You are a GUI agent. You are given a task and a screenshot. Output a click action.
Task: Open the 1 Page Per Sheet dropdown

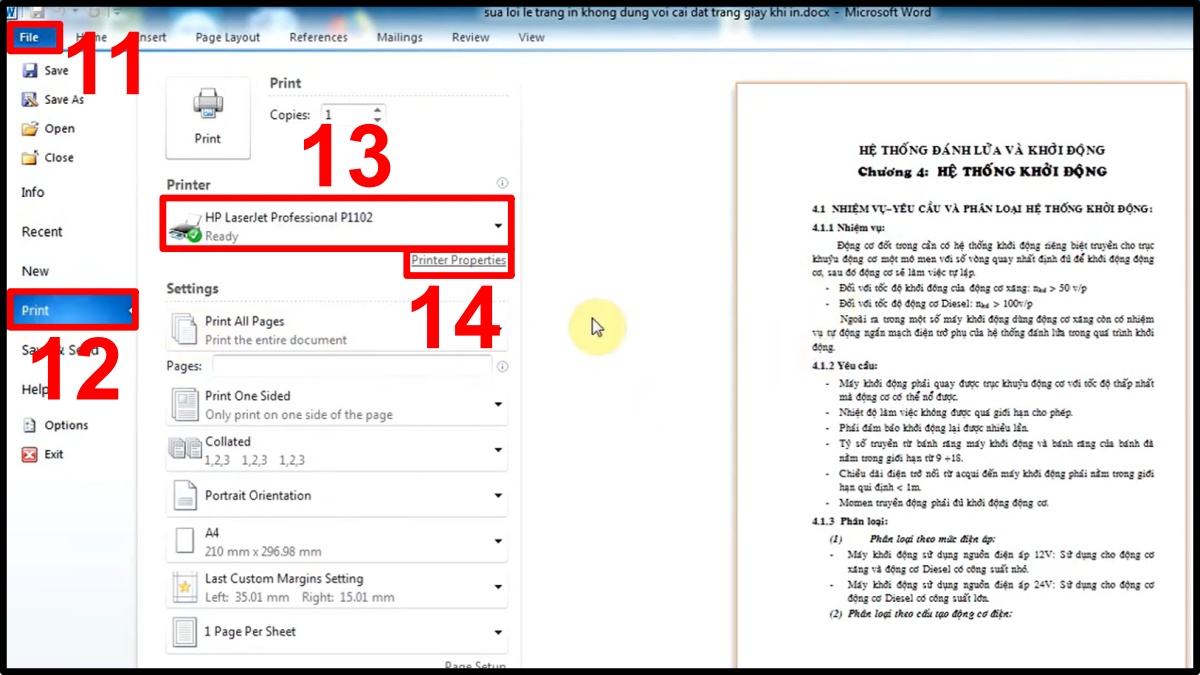click(x=336, y=632)
